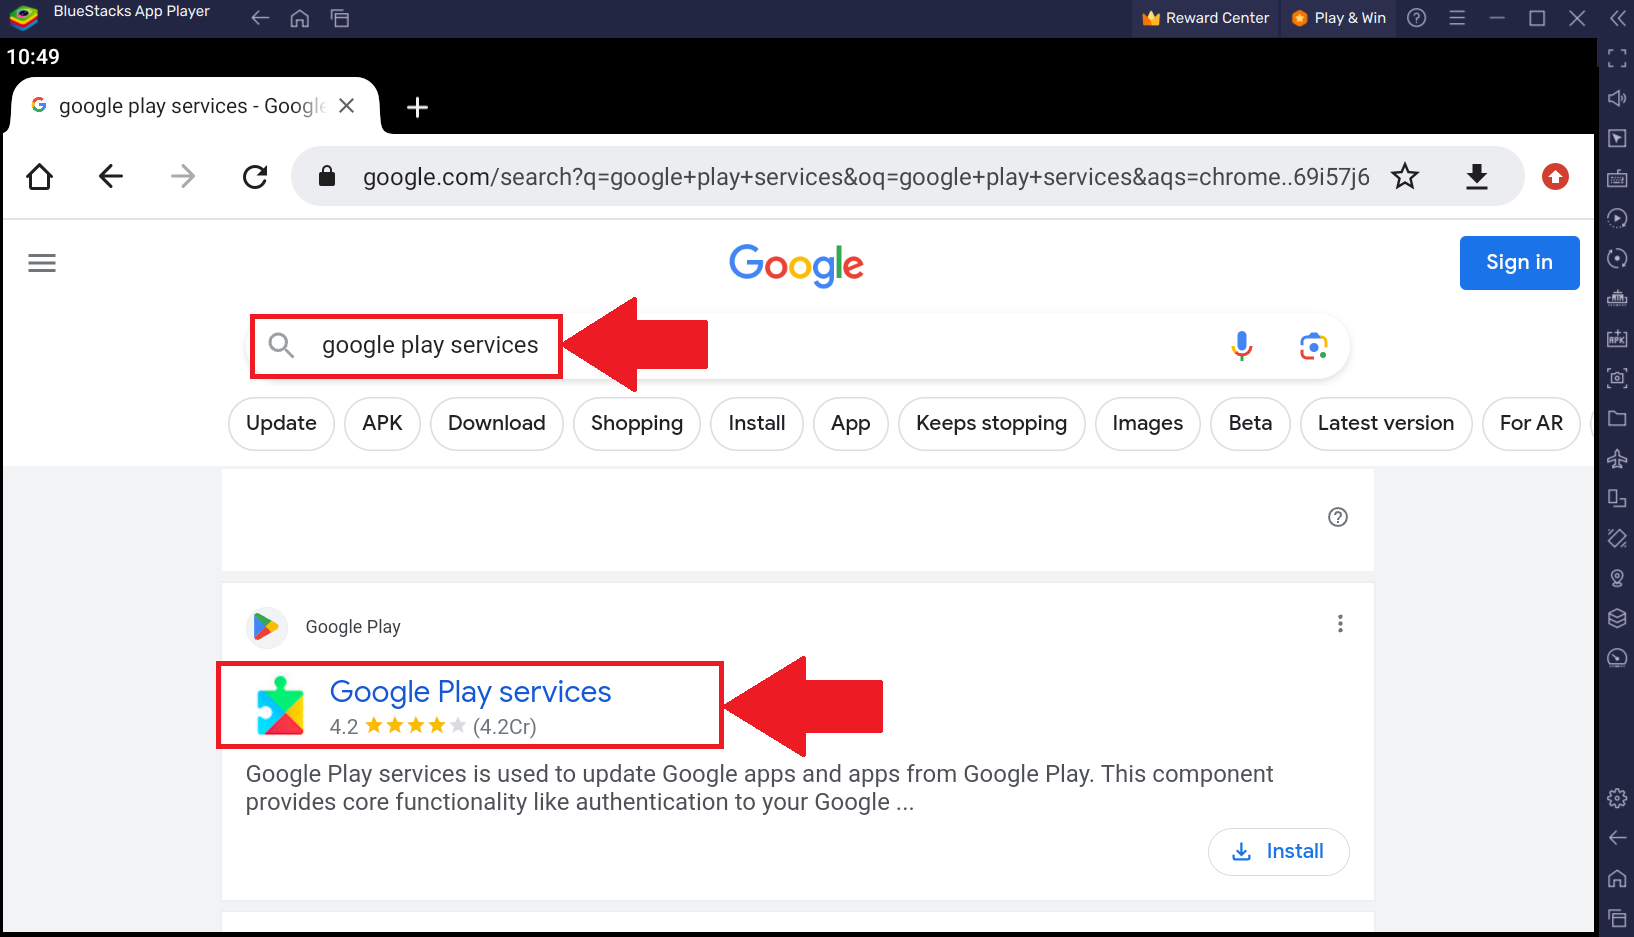Click Install button for Google Play services
Image resolution: width=1634 pixels, height=937 pixels.
coord(1279,852)
